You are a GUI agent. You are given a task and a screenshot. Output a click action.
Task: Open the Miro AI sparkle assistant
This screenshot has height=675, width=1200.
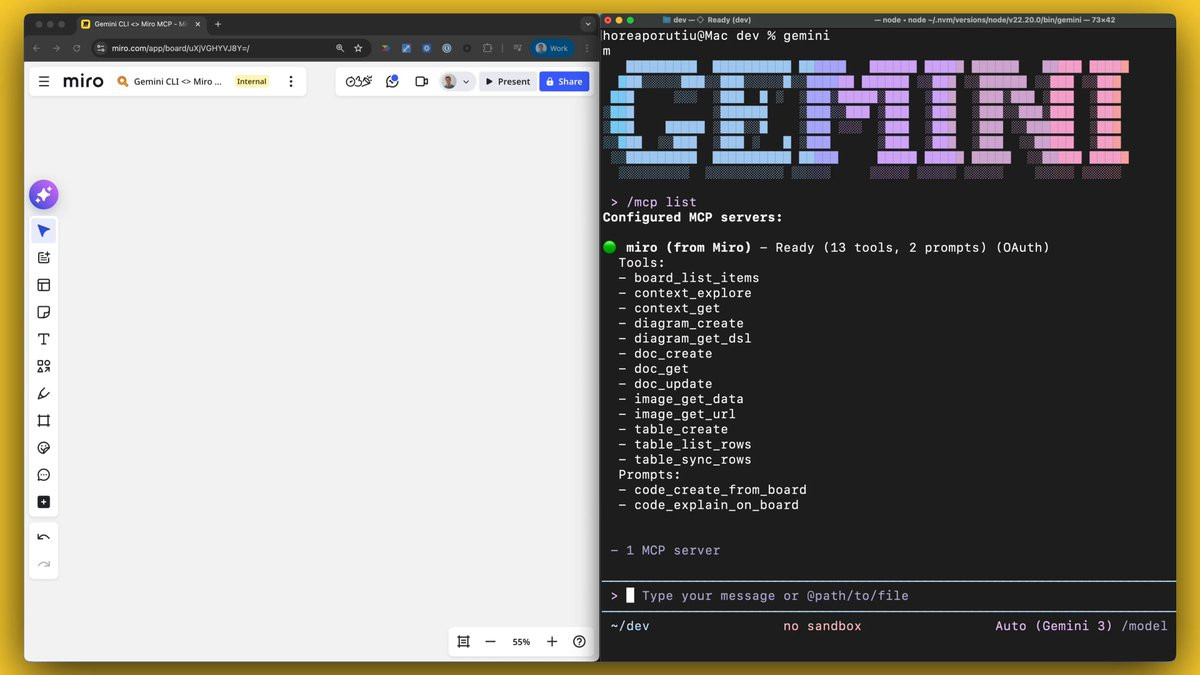click(x=44, y=195)
